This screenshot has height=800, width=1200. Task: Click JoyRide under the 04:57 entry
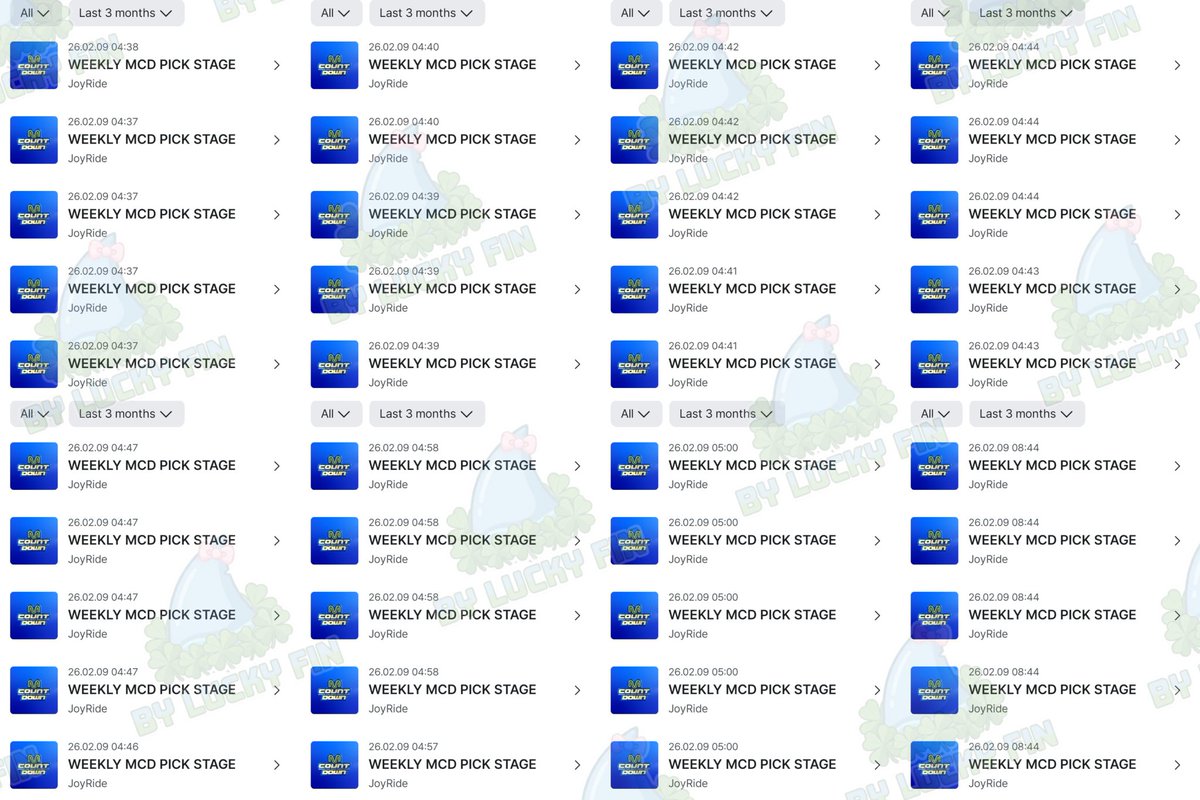tap(388, 784)
